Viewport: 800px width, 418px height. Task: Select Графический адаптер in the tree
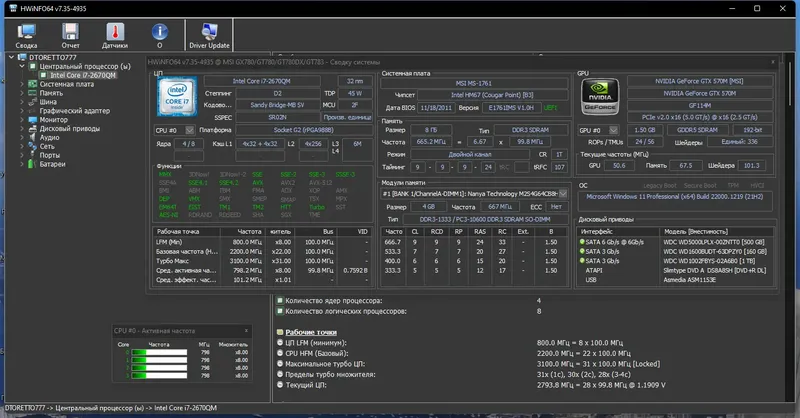coord(75,111)
